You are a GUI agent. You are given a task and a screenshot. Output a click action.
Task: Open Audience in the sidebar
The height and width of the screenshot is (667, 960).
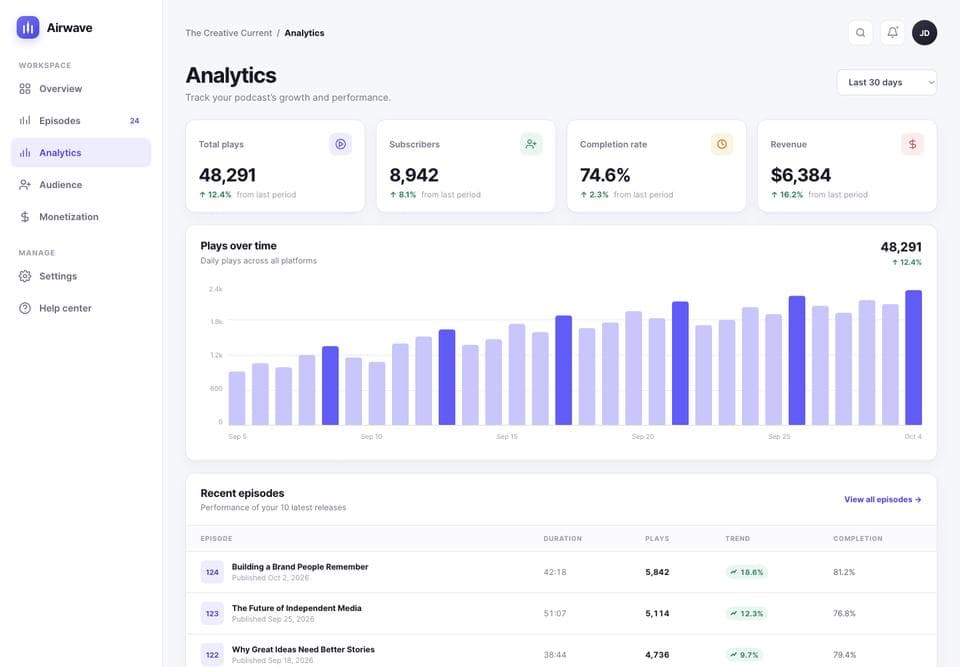point(81,184)
